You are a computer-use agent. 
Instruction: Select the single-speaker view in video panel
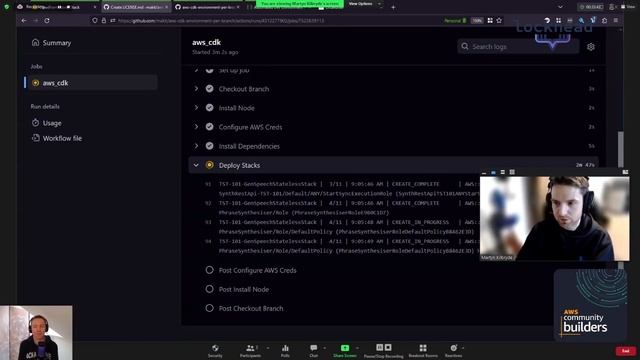click(x=493, y=172)
